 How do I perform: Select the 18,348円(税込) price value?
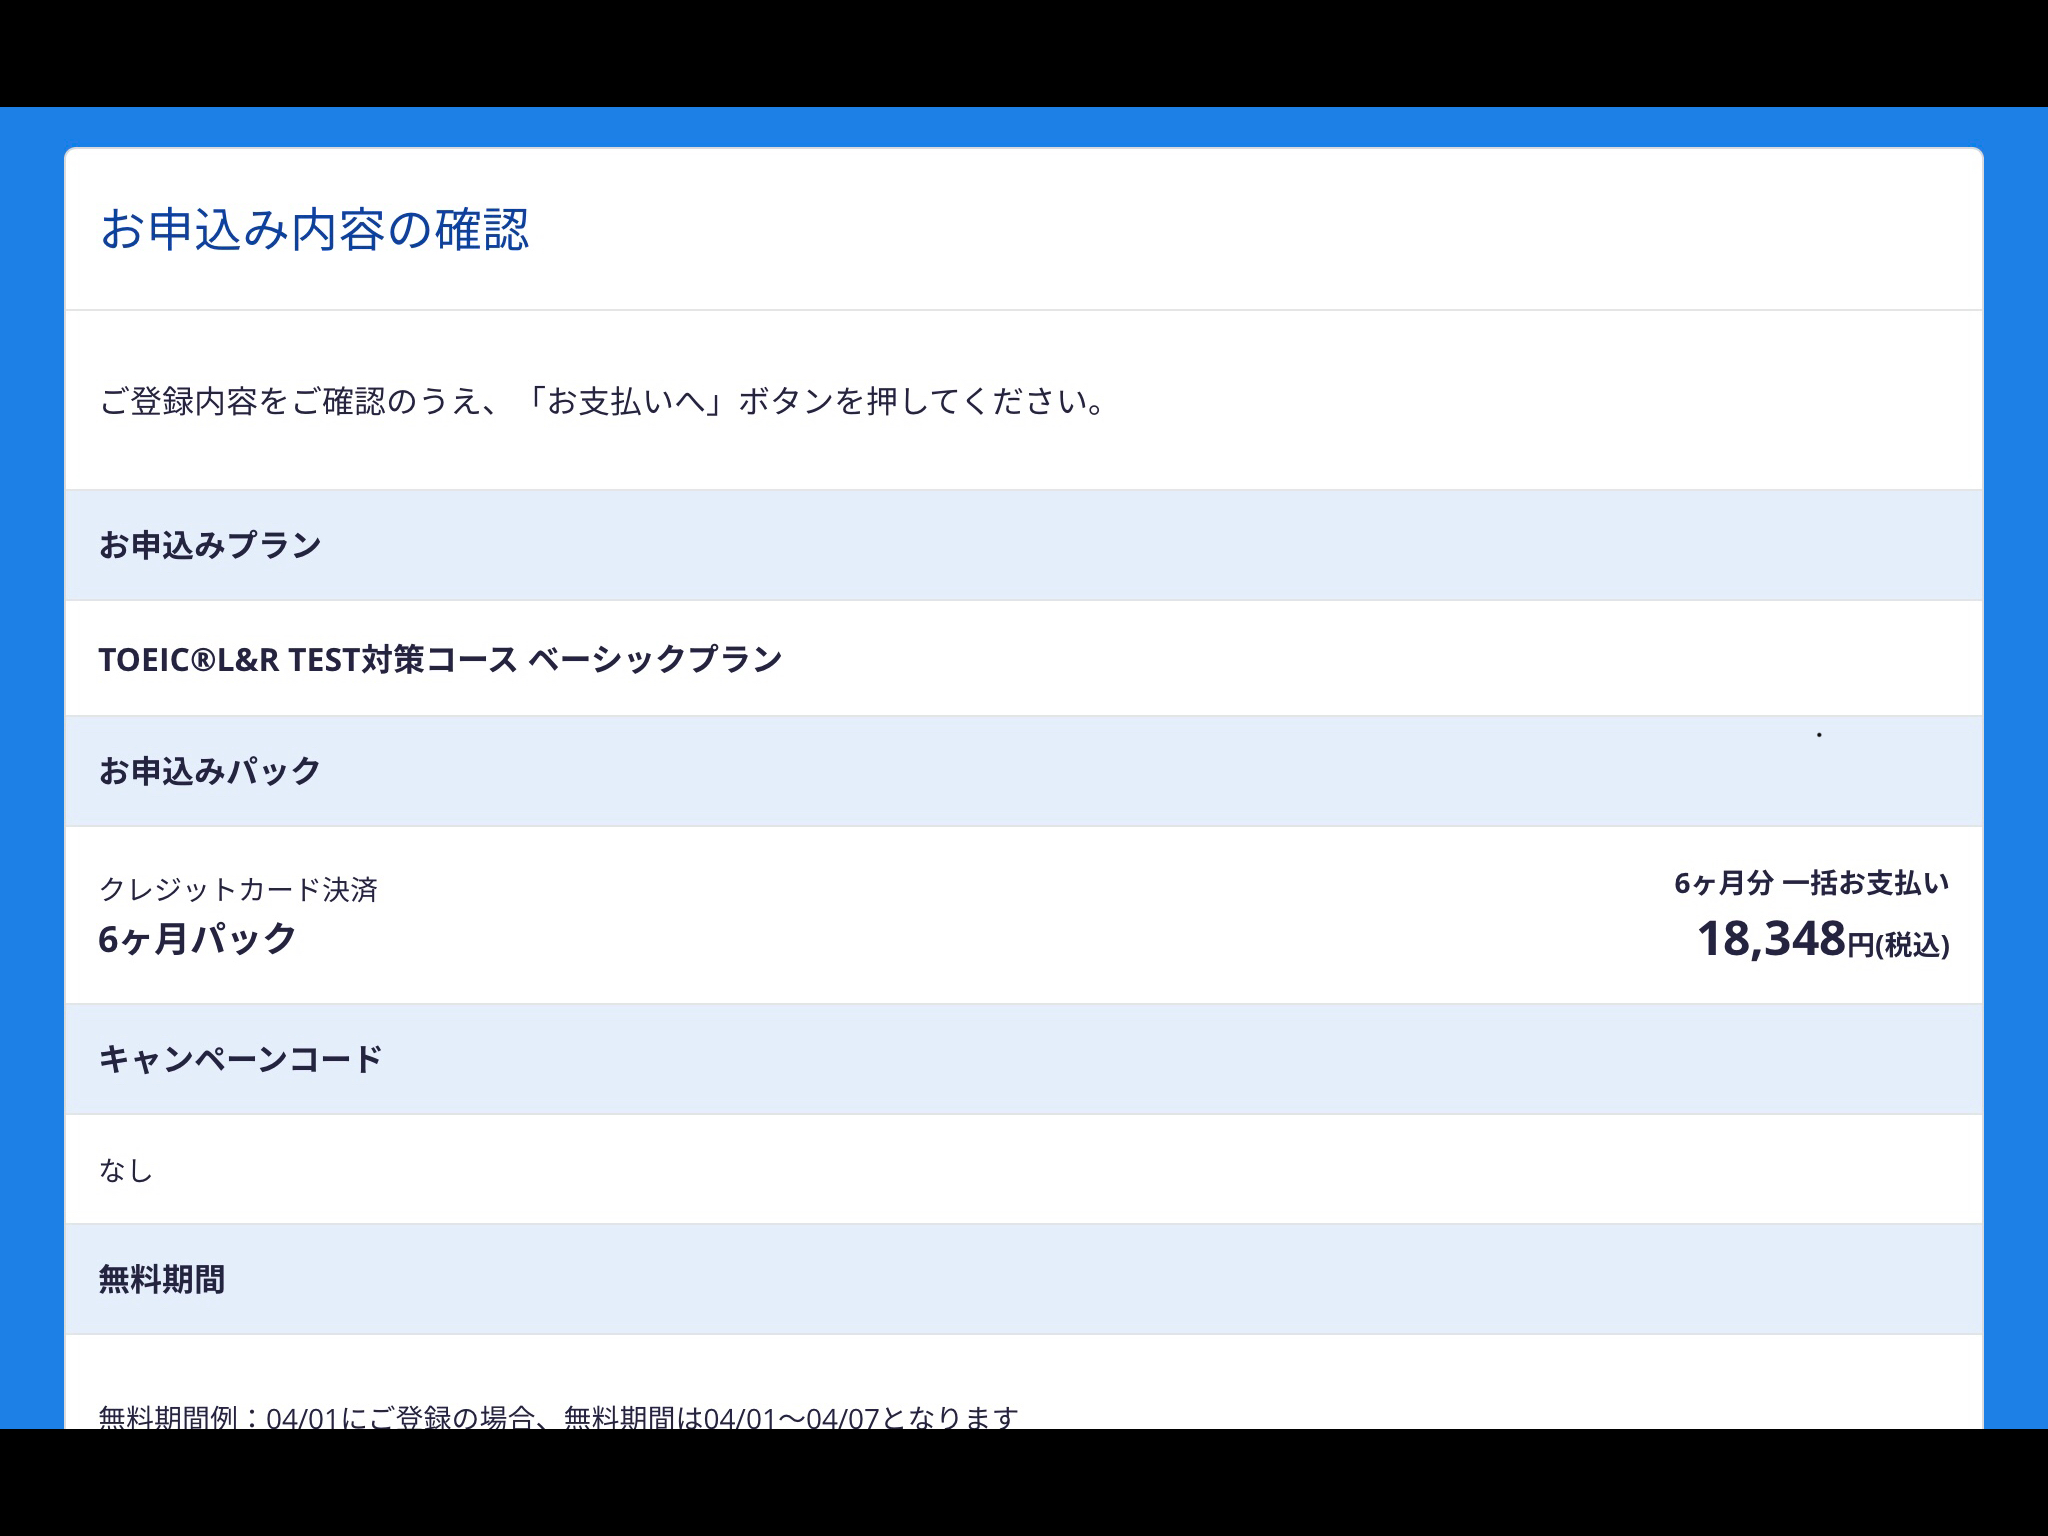(x=1823, y=939)
